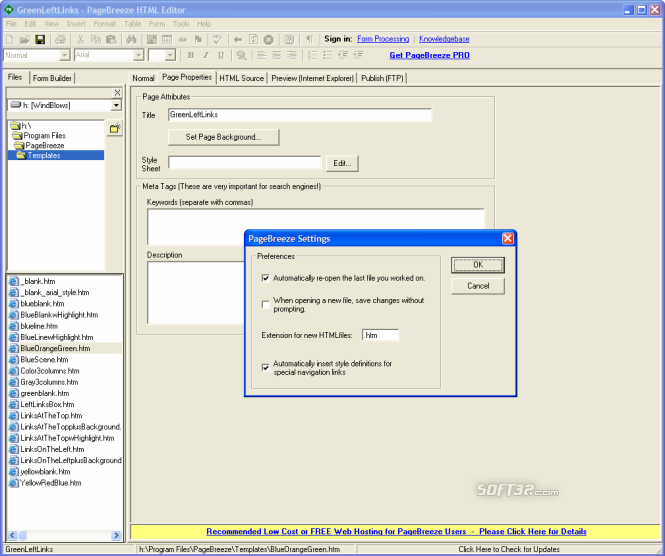Switch to the Publish (FTP) tab
Screen dimensions: 665x556
(382, 78)
